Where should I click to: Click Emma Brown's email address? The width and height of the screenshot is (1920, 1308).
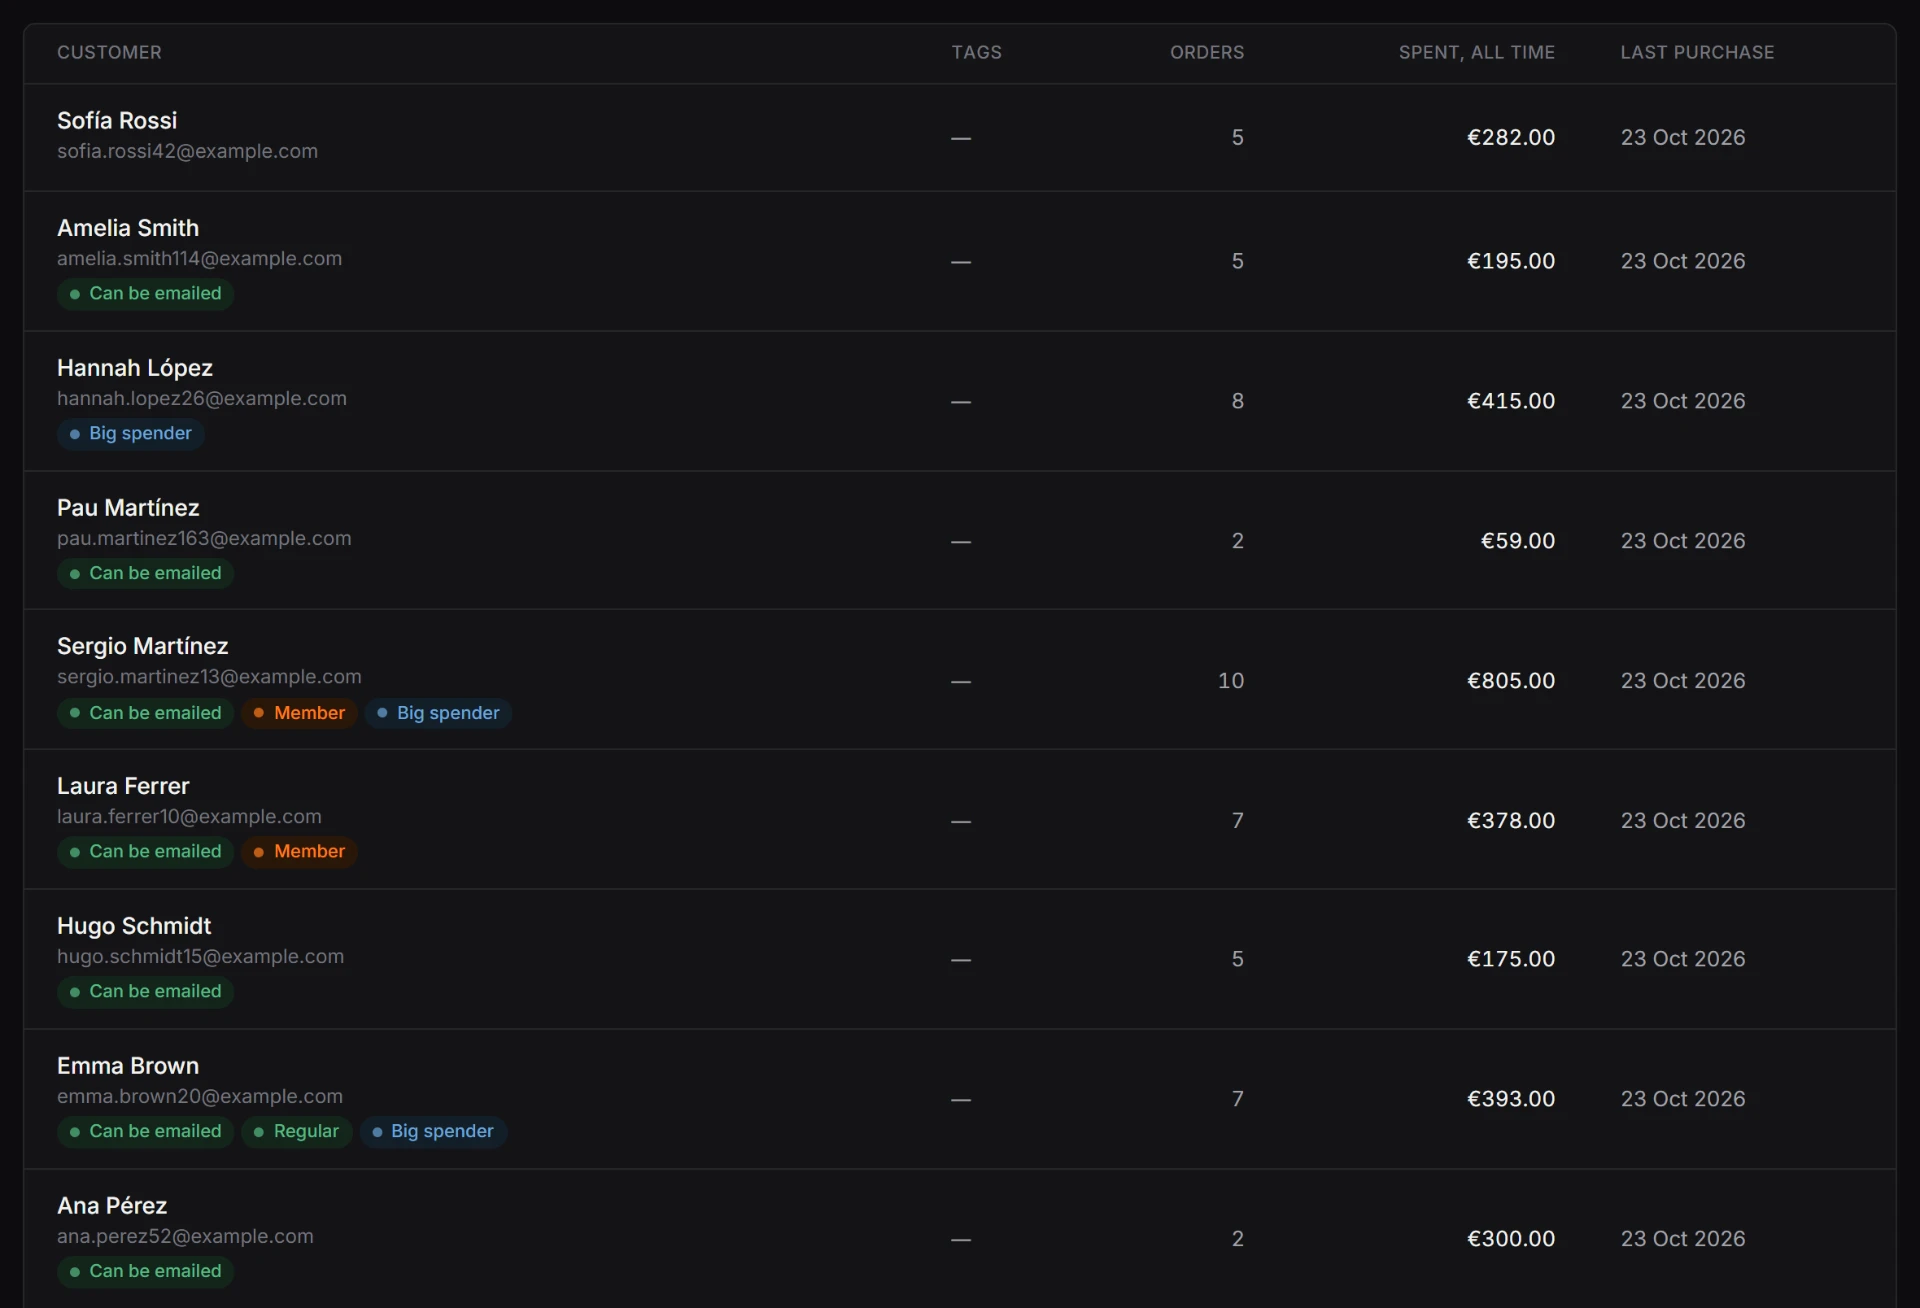pyautogui.click(x=200, y=1096)
